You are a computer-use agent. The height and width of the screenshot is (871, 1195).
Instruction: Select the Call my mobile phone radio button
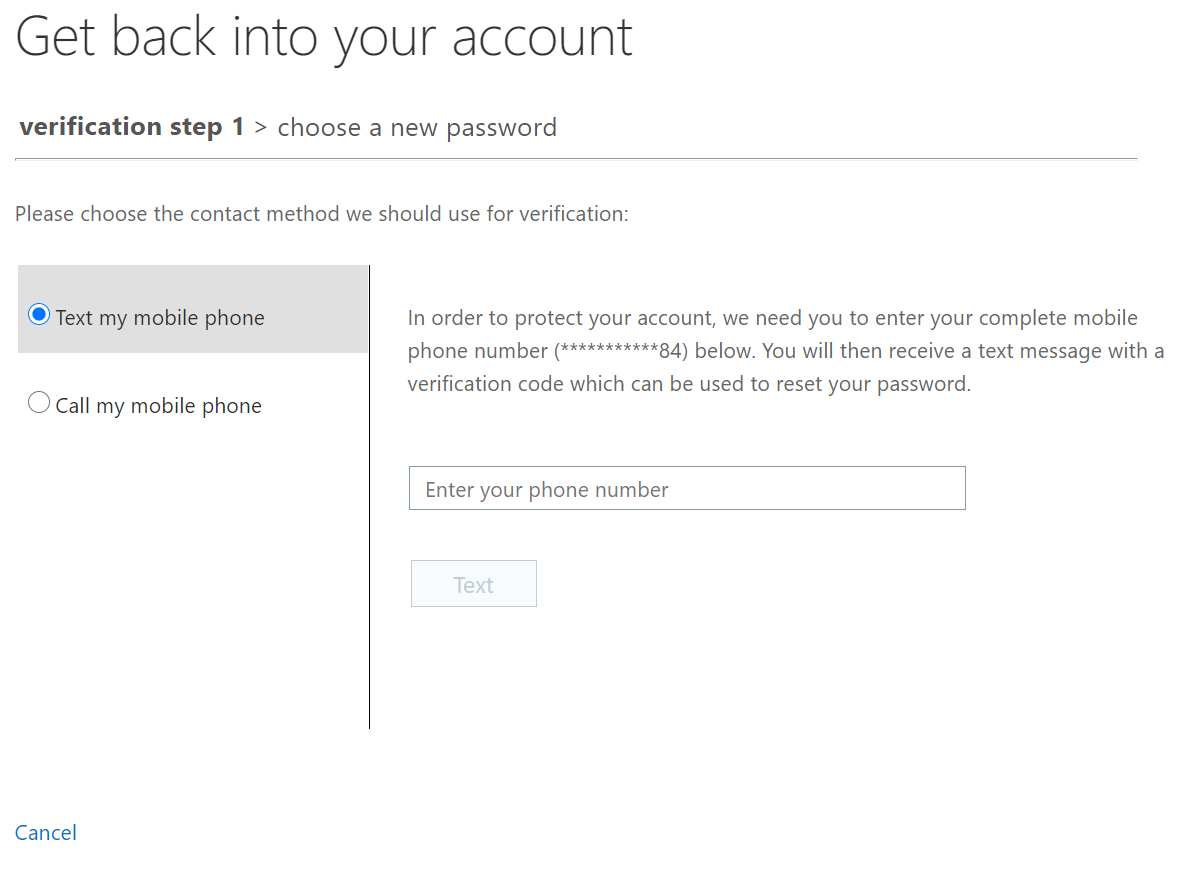click(x=39, y=402)
